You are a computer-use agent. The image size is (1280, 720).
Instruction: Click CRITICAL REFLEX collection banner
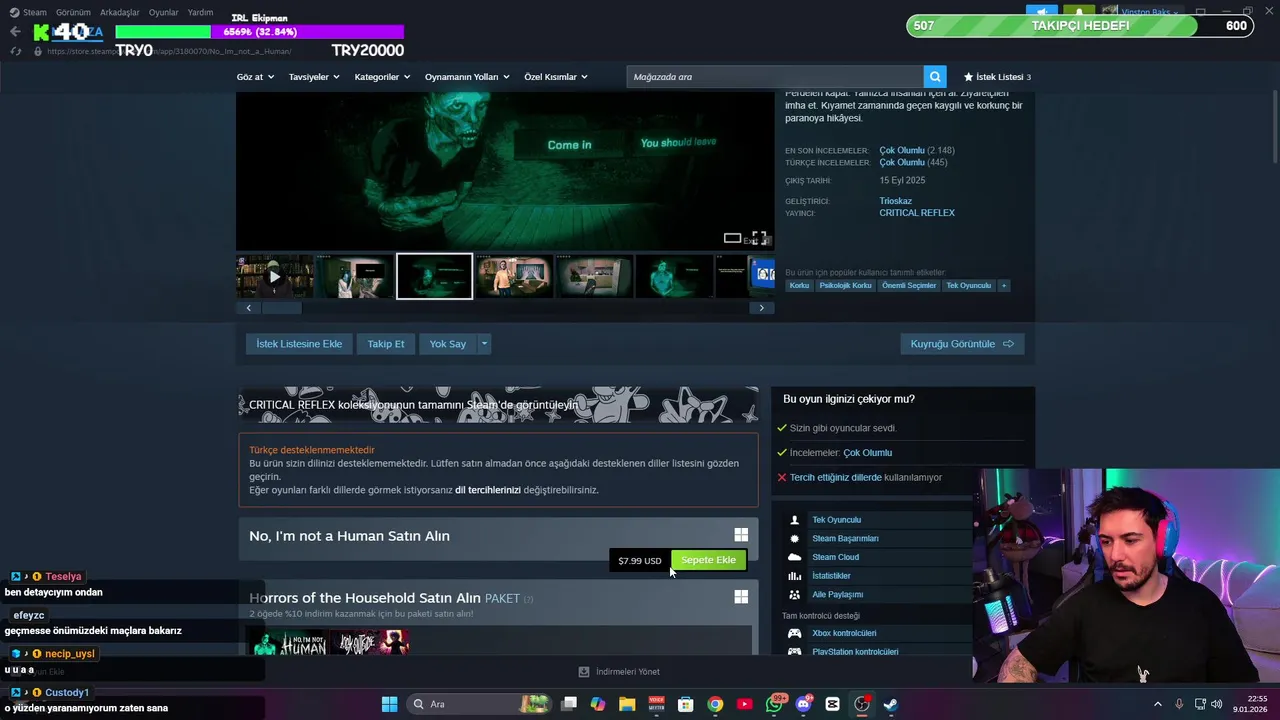click(x=498, y=405)
